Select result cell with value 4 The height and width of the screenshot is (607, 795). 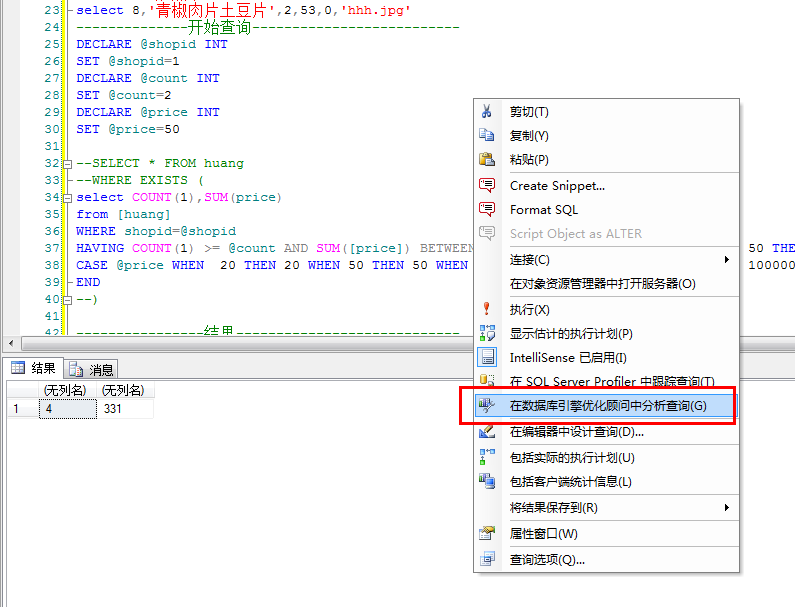[x=67, y=409]
